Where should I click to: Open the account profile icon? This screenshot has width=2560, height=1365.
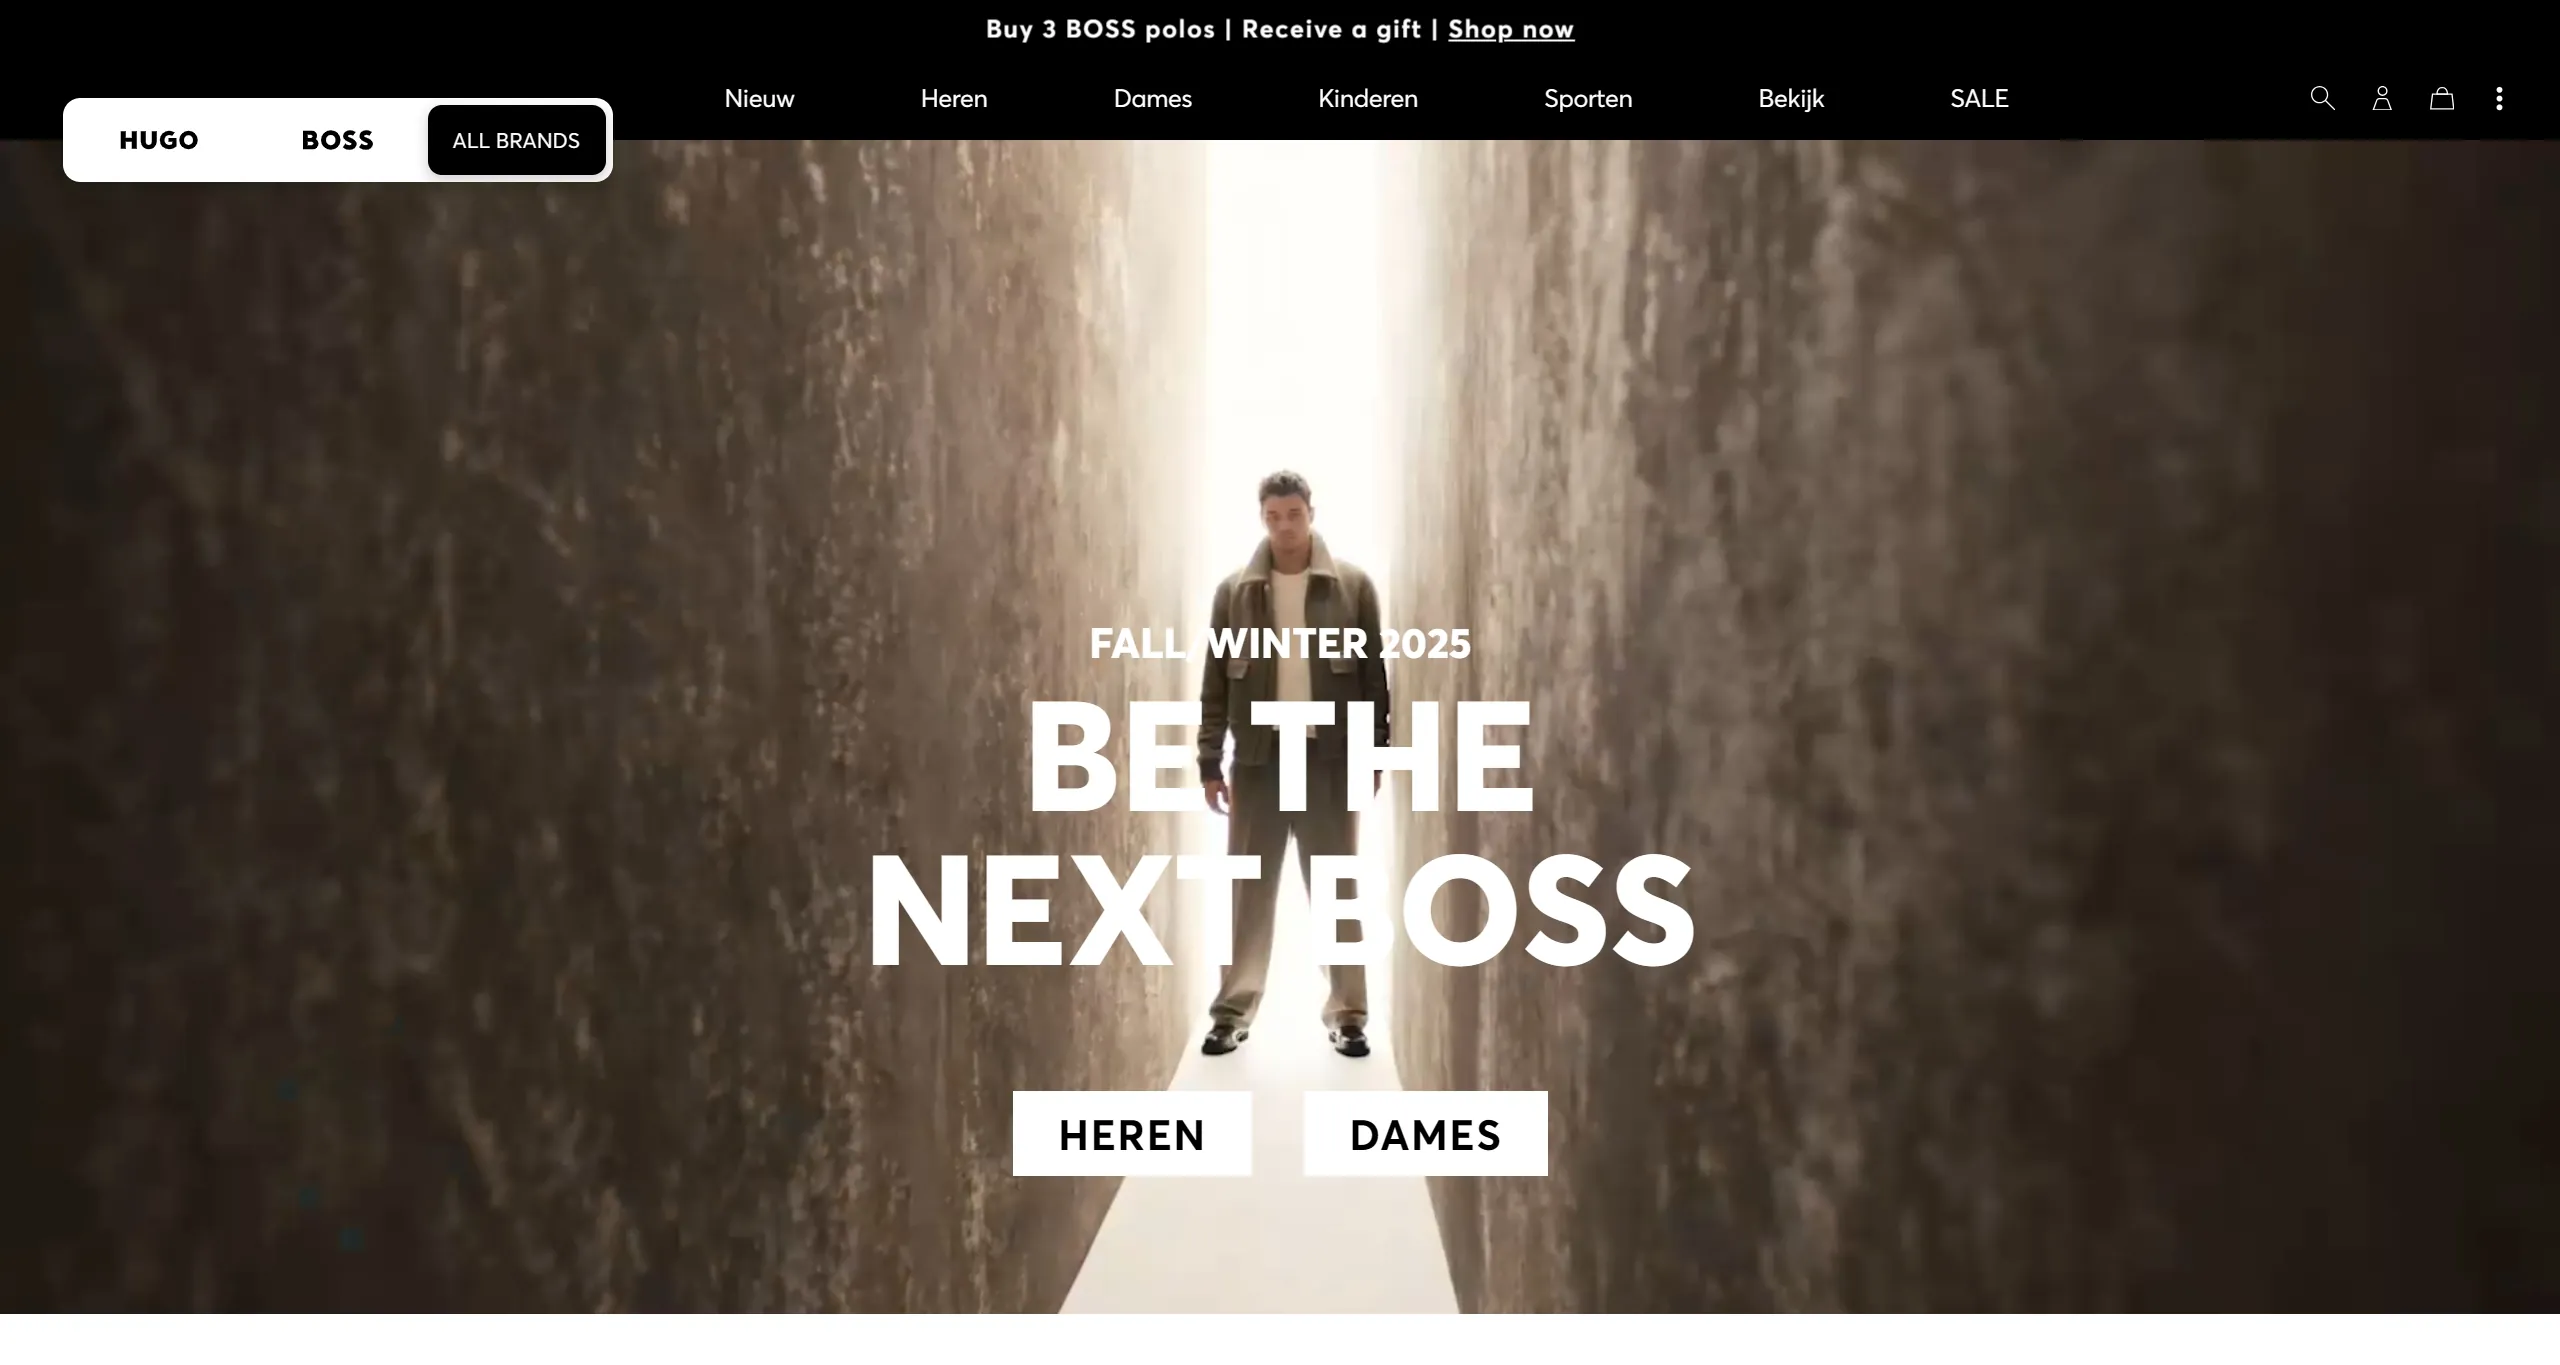coord(2382,98)
